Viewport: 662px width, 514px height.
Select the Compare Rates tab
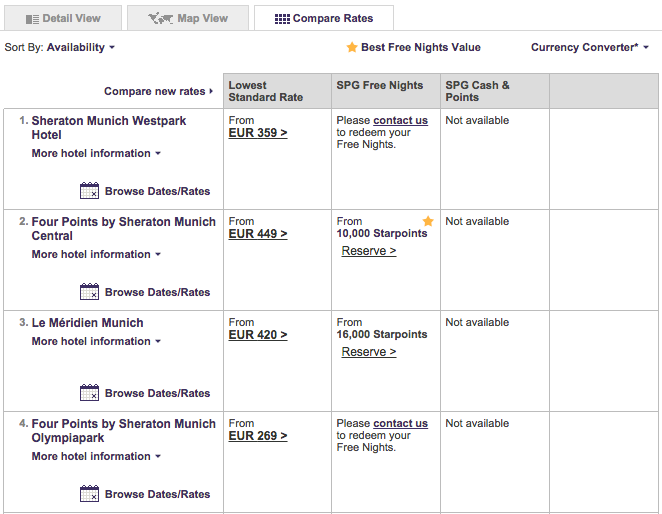(x=323, y=18)
